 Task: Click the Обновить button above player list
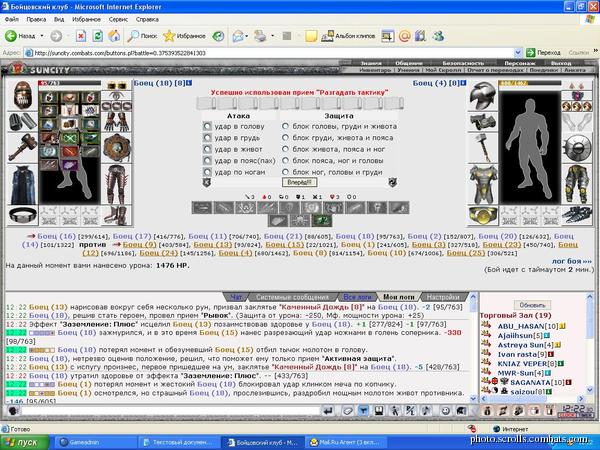[532, 305]
